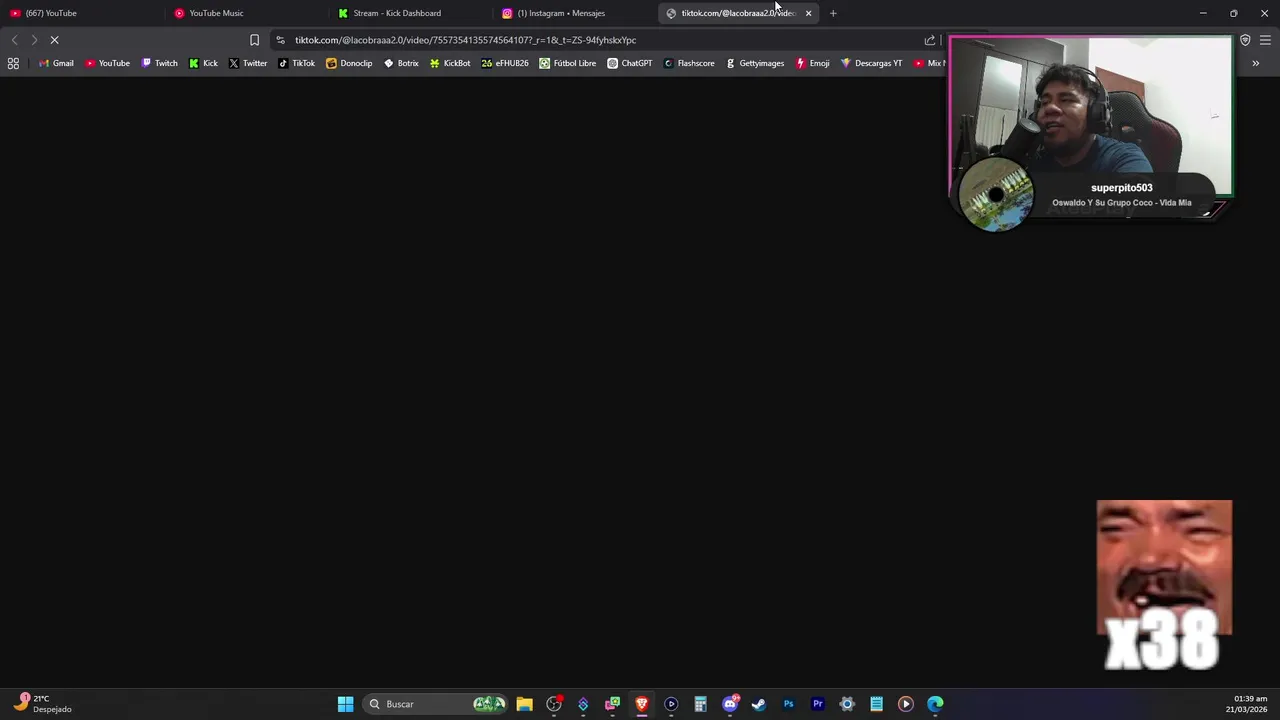Close the TikTok browser tab
Viewport: 1280px width, 720px height.
(x=808, y=13)
